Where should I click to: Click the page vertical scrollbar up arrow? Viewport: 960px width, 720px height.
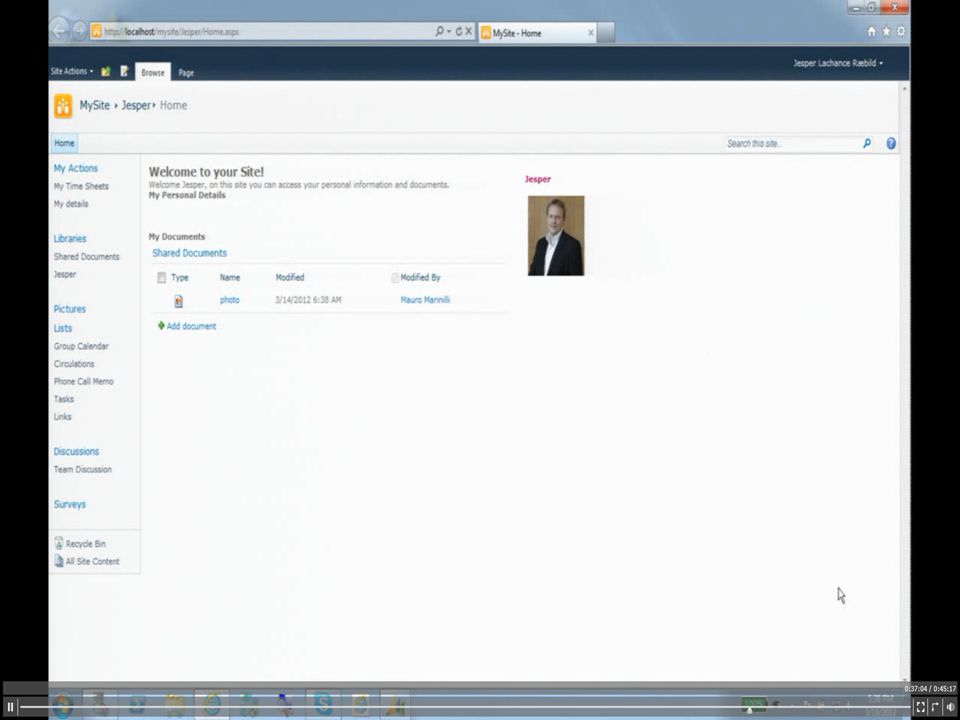(904, 89)
